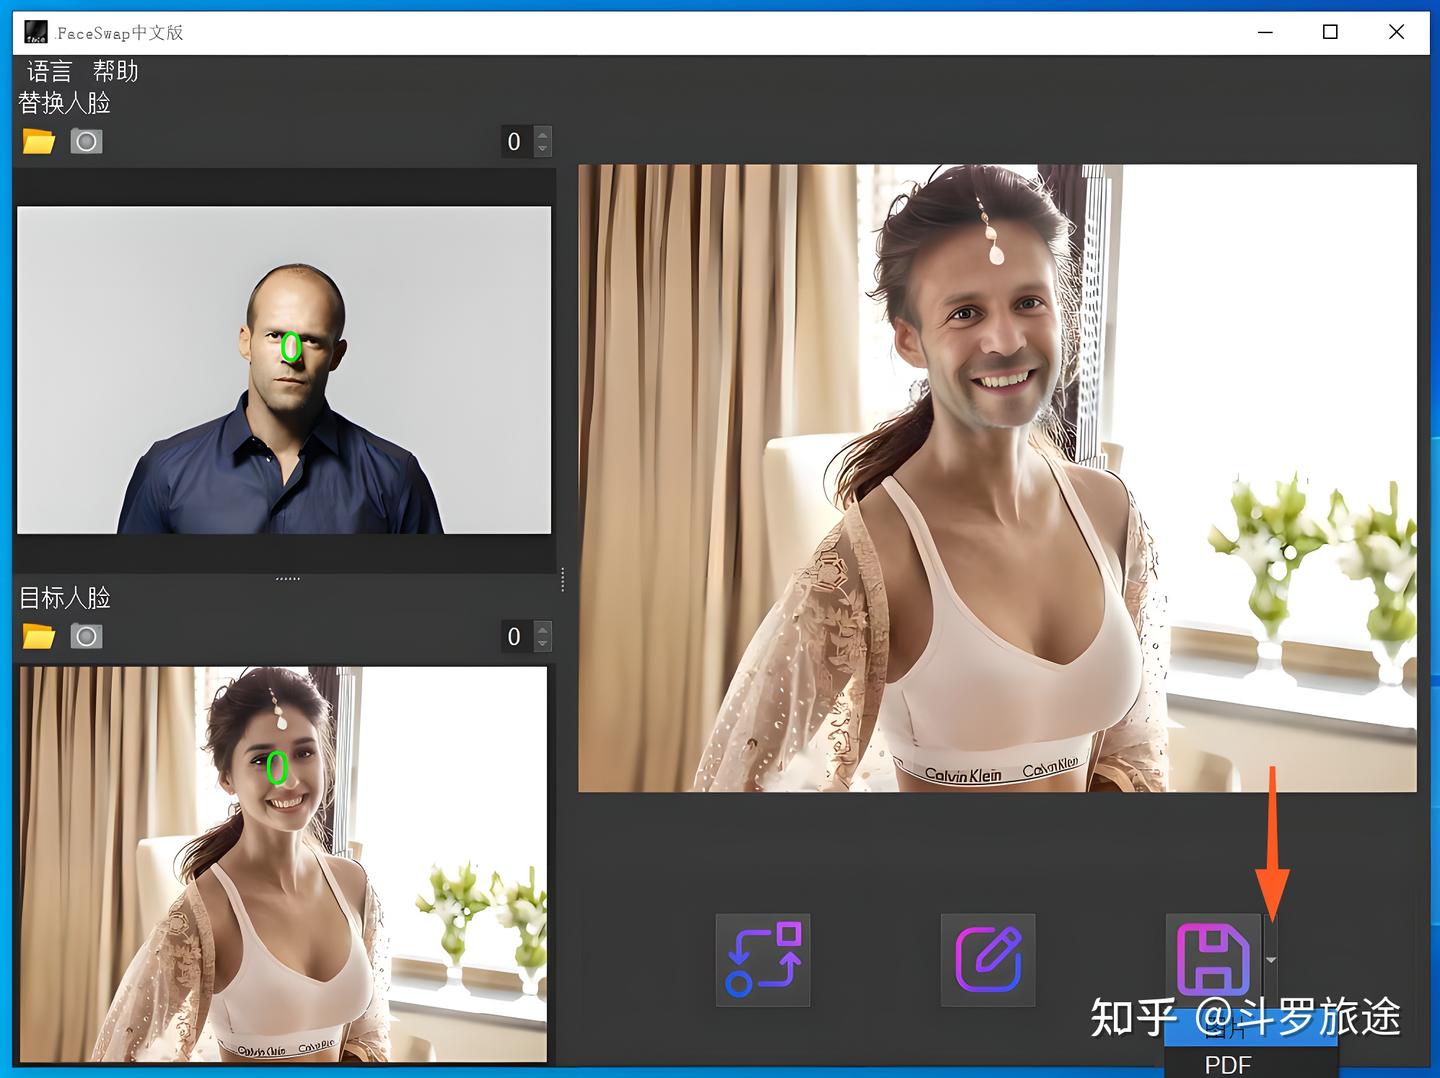Focus the 替换人脸 face index field
Screen dimensions: 1440x1078
tap(516, 141)
